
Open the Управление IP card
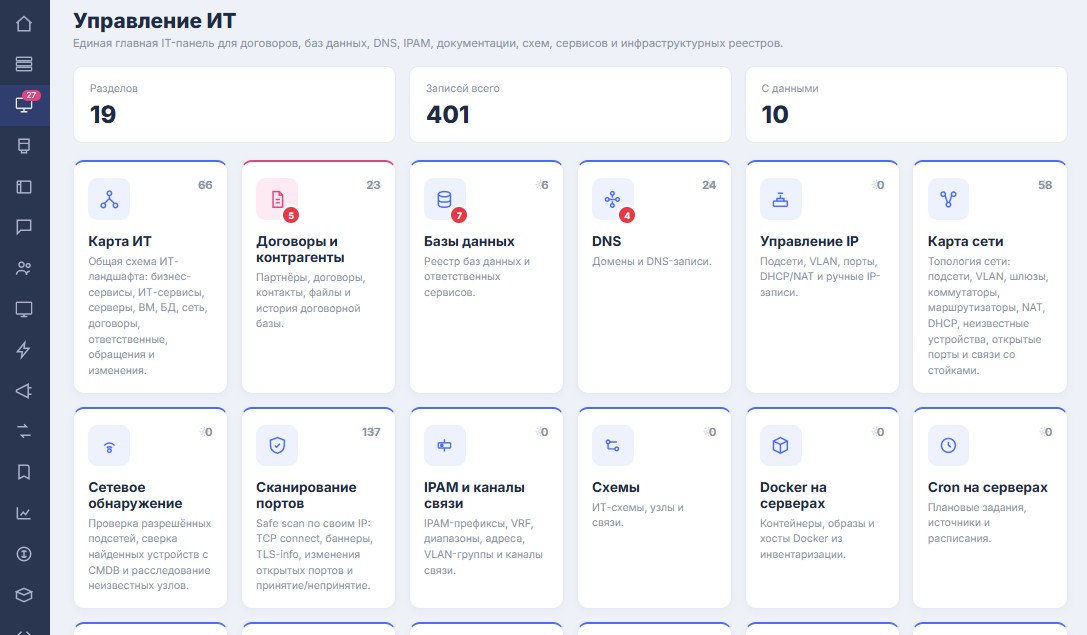click(x=822, y=277)
